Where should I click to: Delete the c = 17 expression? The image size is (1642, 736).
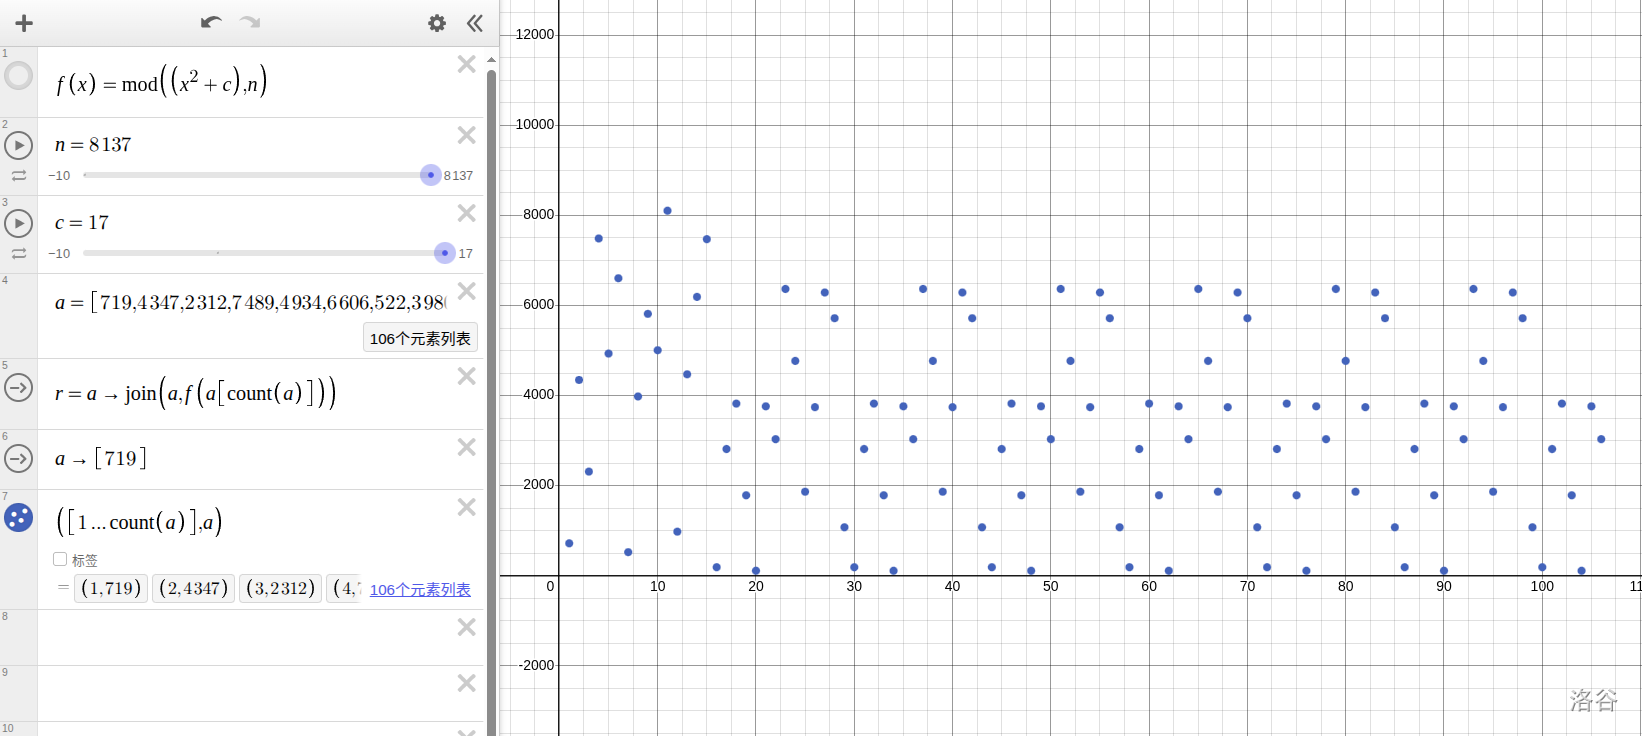click(466, 213)
